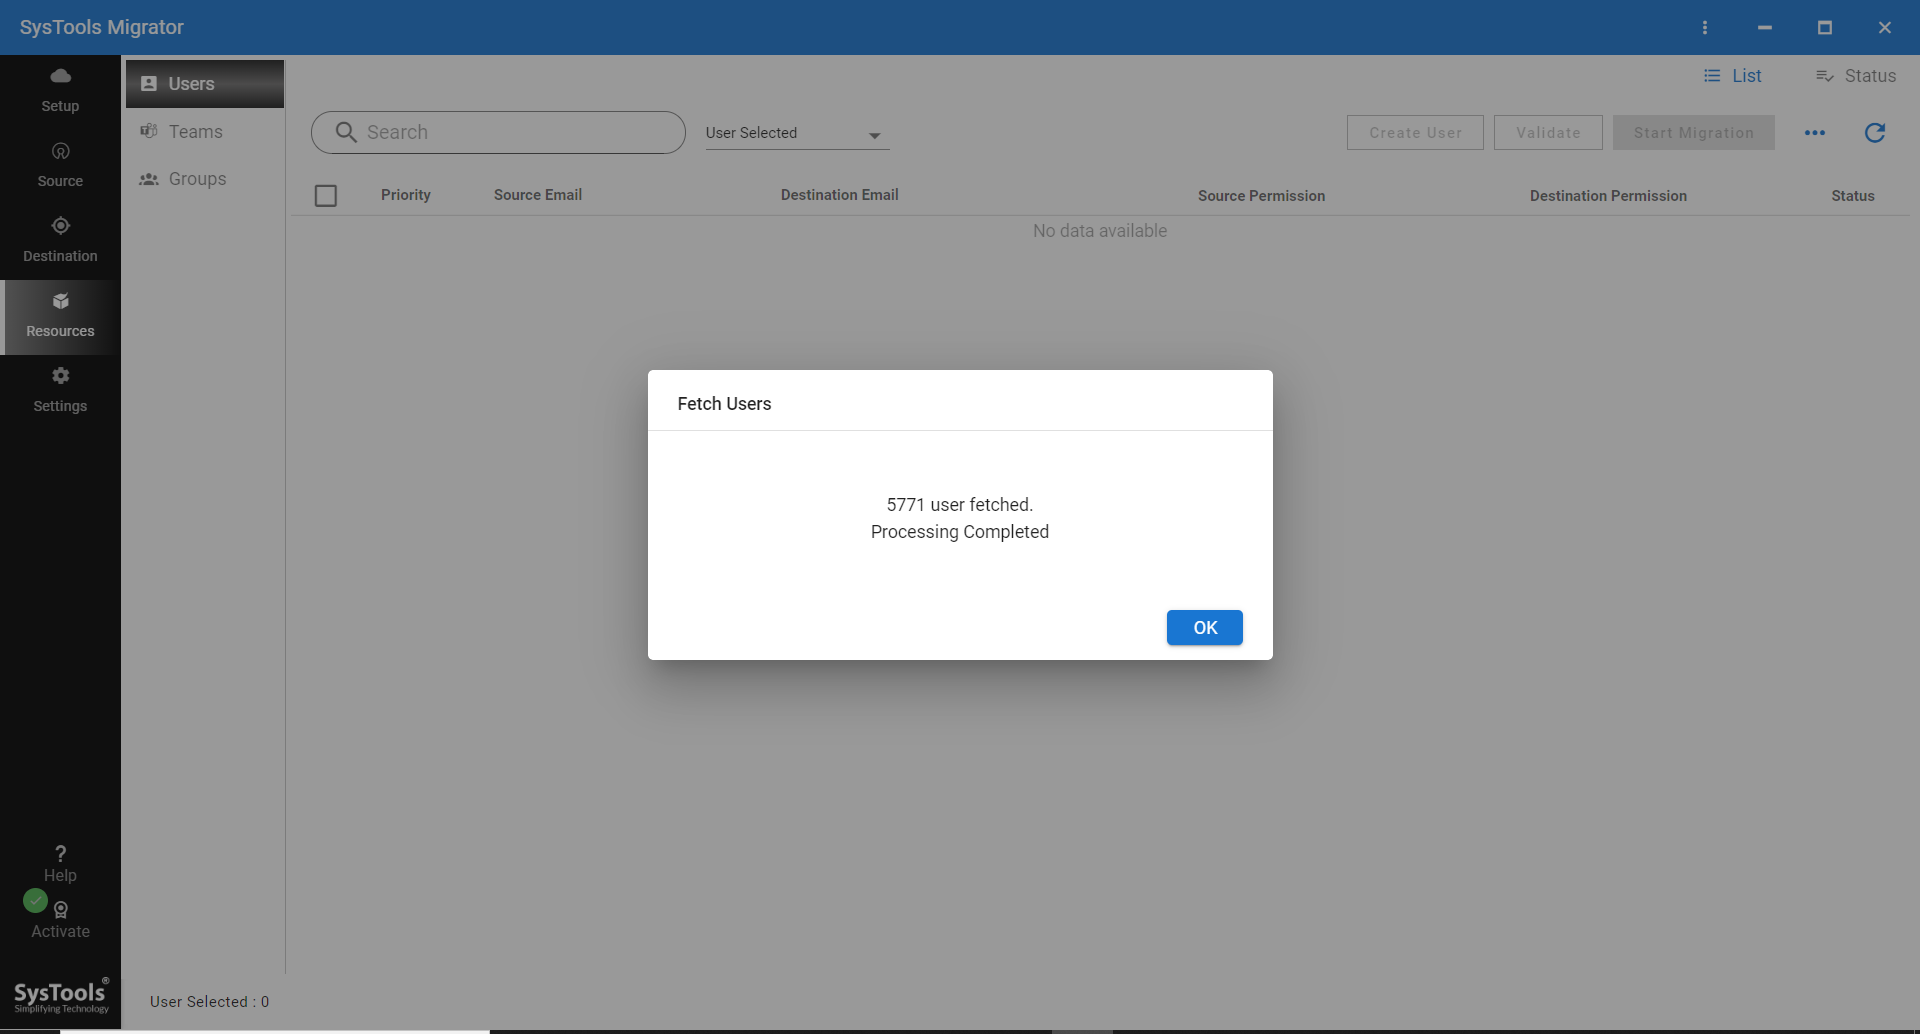Click the refresh users icon
This screenshot has width=1920, height=1034.
click(x=1875, y=133)
